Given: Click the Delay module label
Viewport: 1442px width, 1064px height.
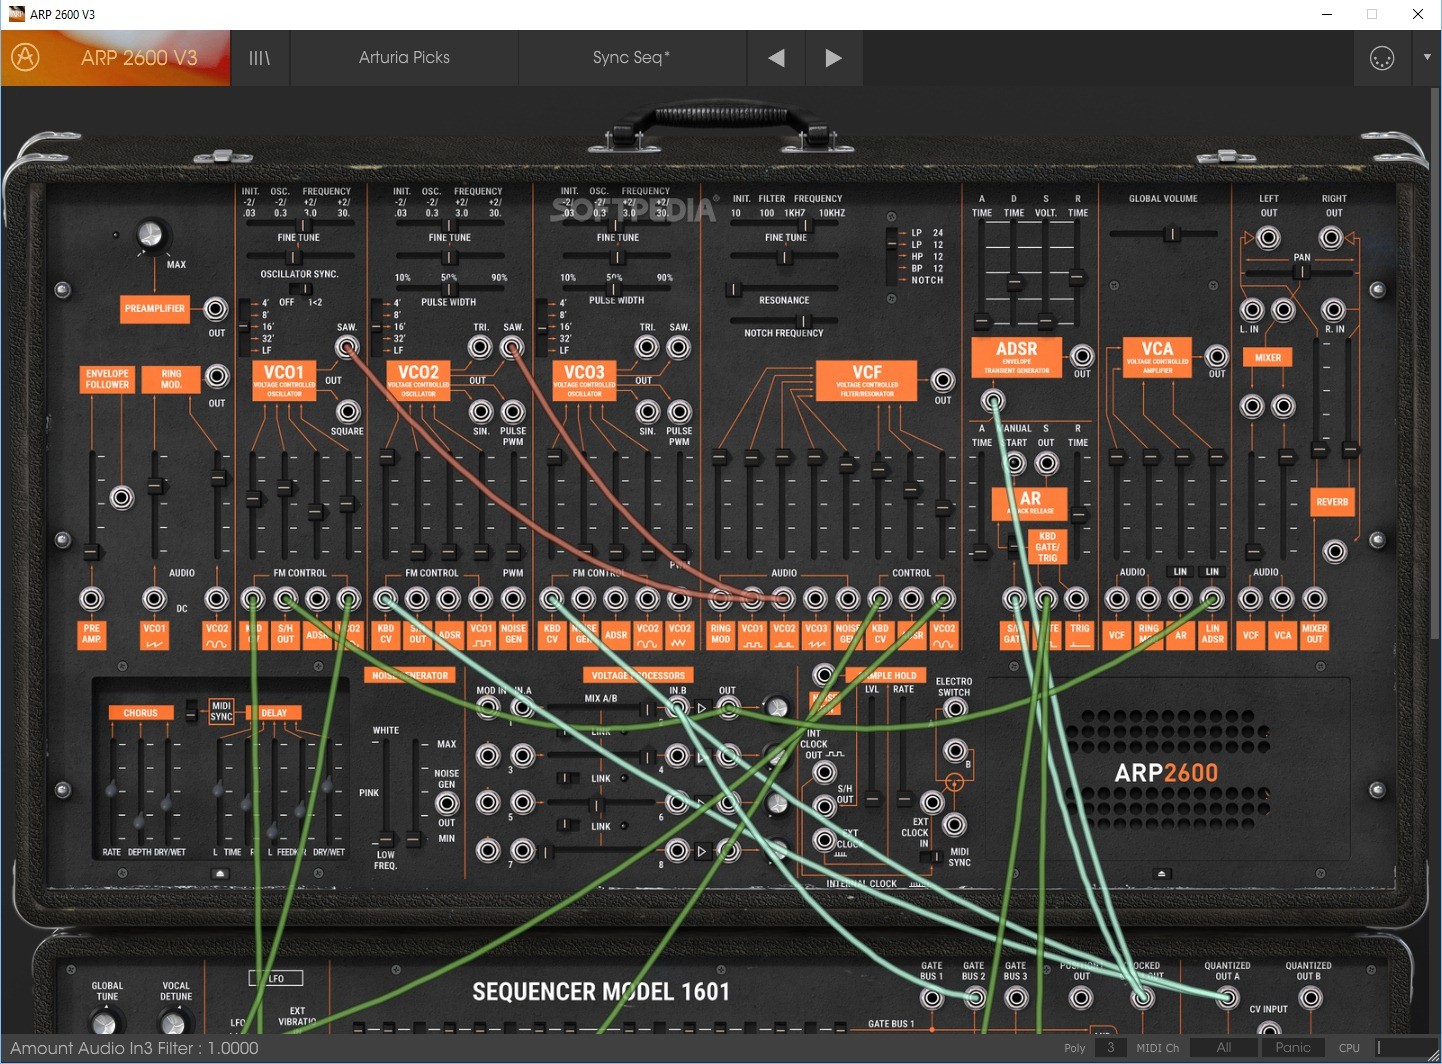Looking at the screenshot, I should pos(274,713).
